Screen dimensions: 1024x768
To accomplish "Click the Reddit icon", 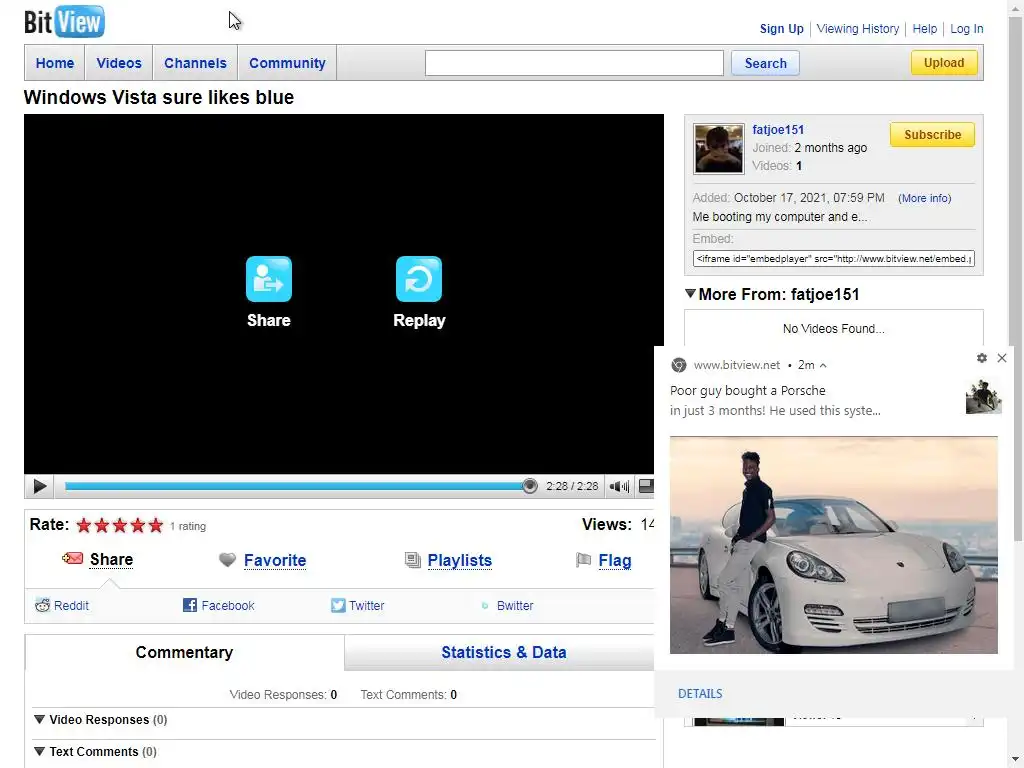I will click(x=42, y=605).
